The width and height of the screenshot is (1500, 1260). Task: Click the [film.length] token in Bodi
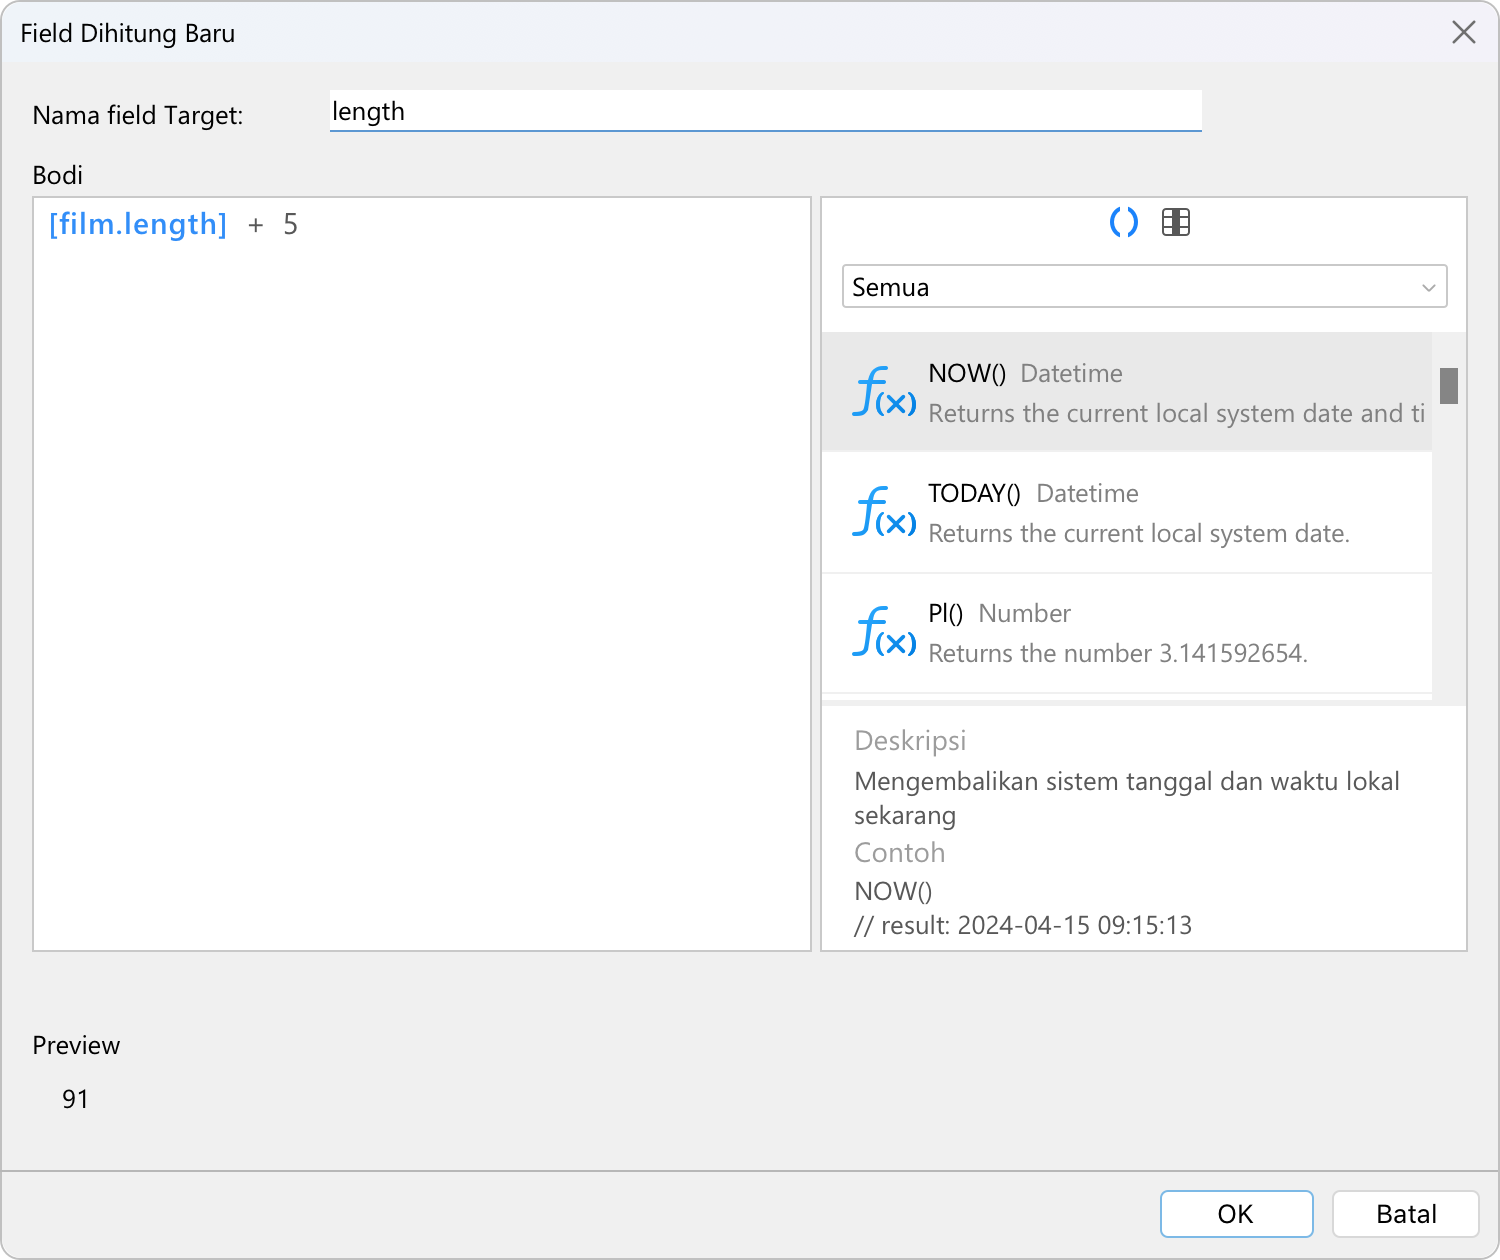(x=138, y=224)
